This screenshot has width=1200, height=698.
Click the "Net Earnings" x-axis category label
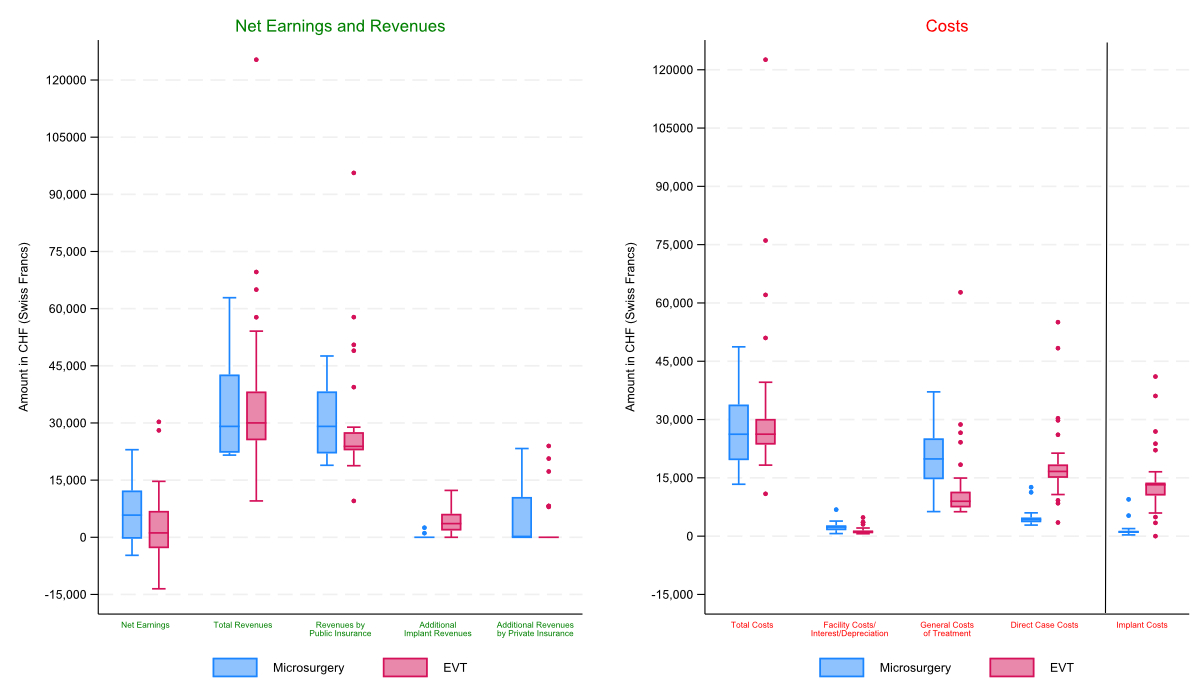[145, 625]
